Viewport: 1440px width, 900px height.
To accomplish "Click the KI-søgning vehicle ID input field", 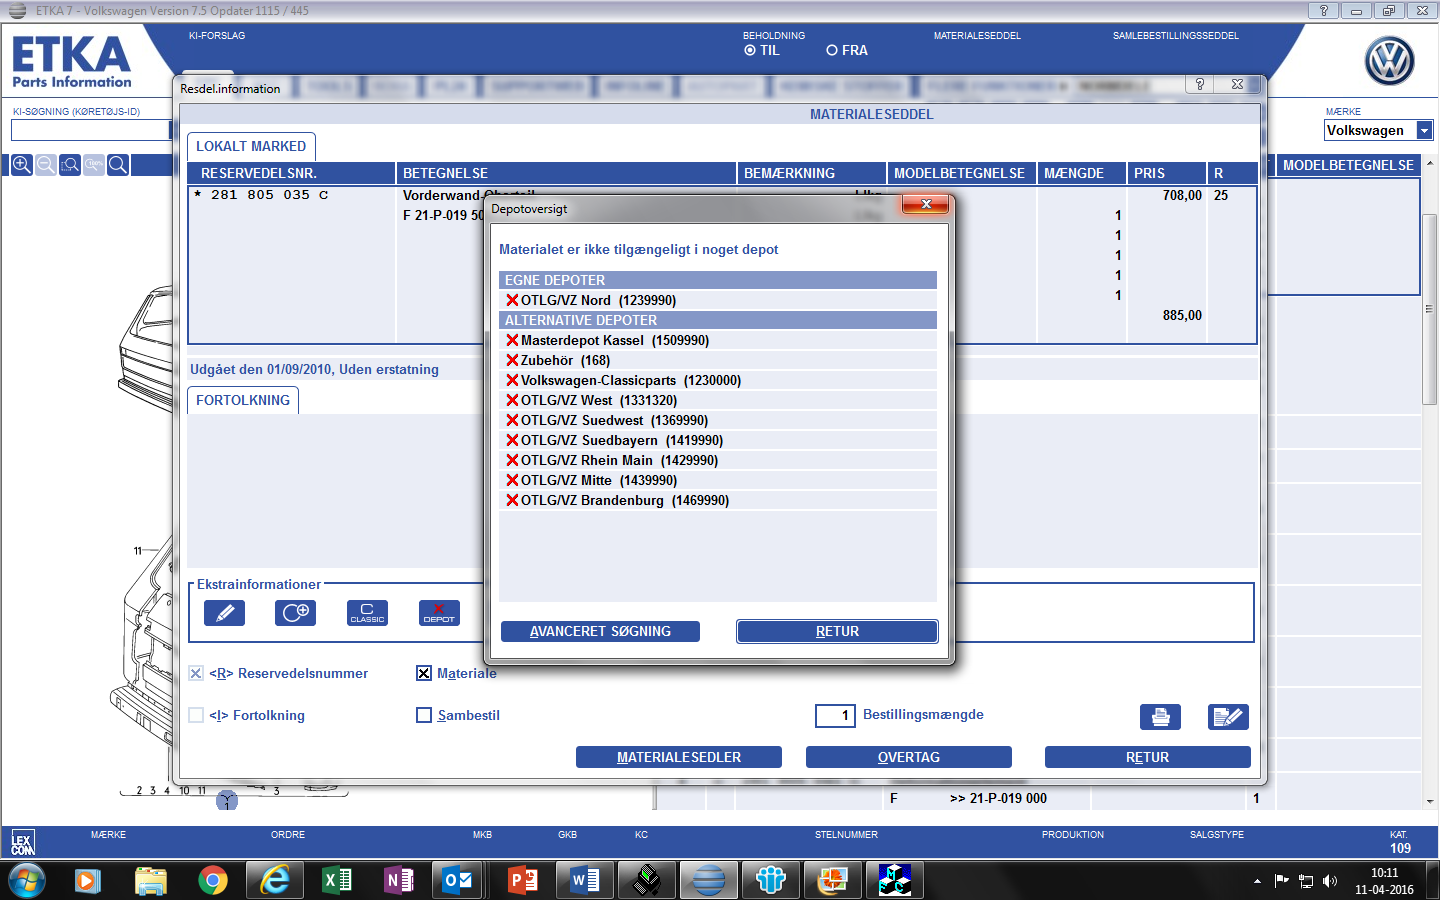I will 90,130.
